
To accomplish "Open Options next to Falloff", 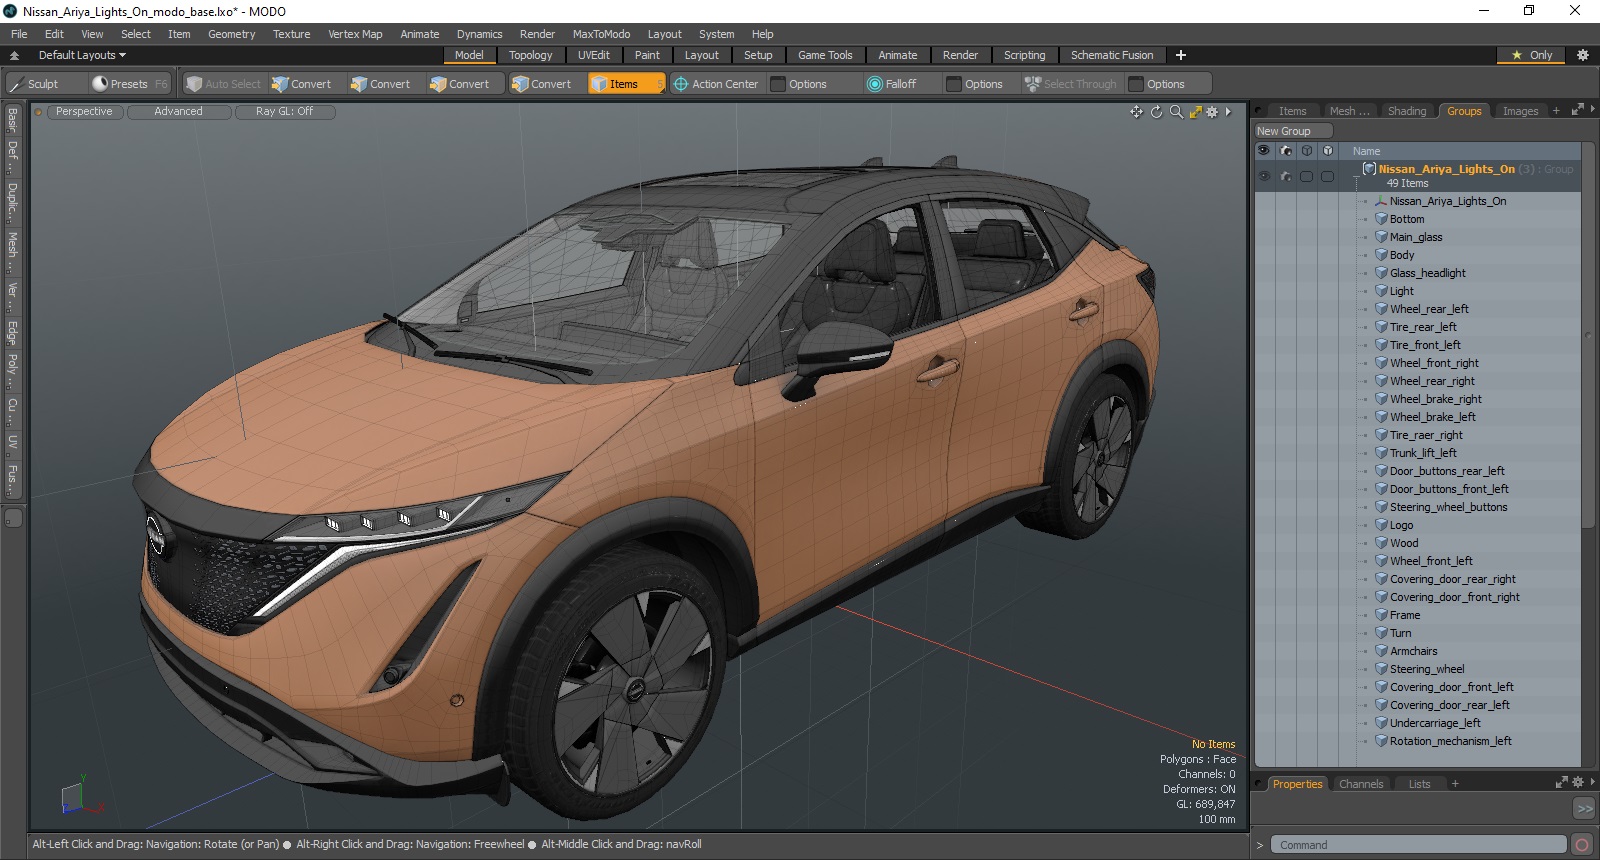I will coord(983,84).
